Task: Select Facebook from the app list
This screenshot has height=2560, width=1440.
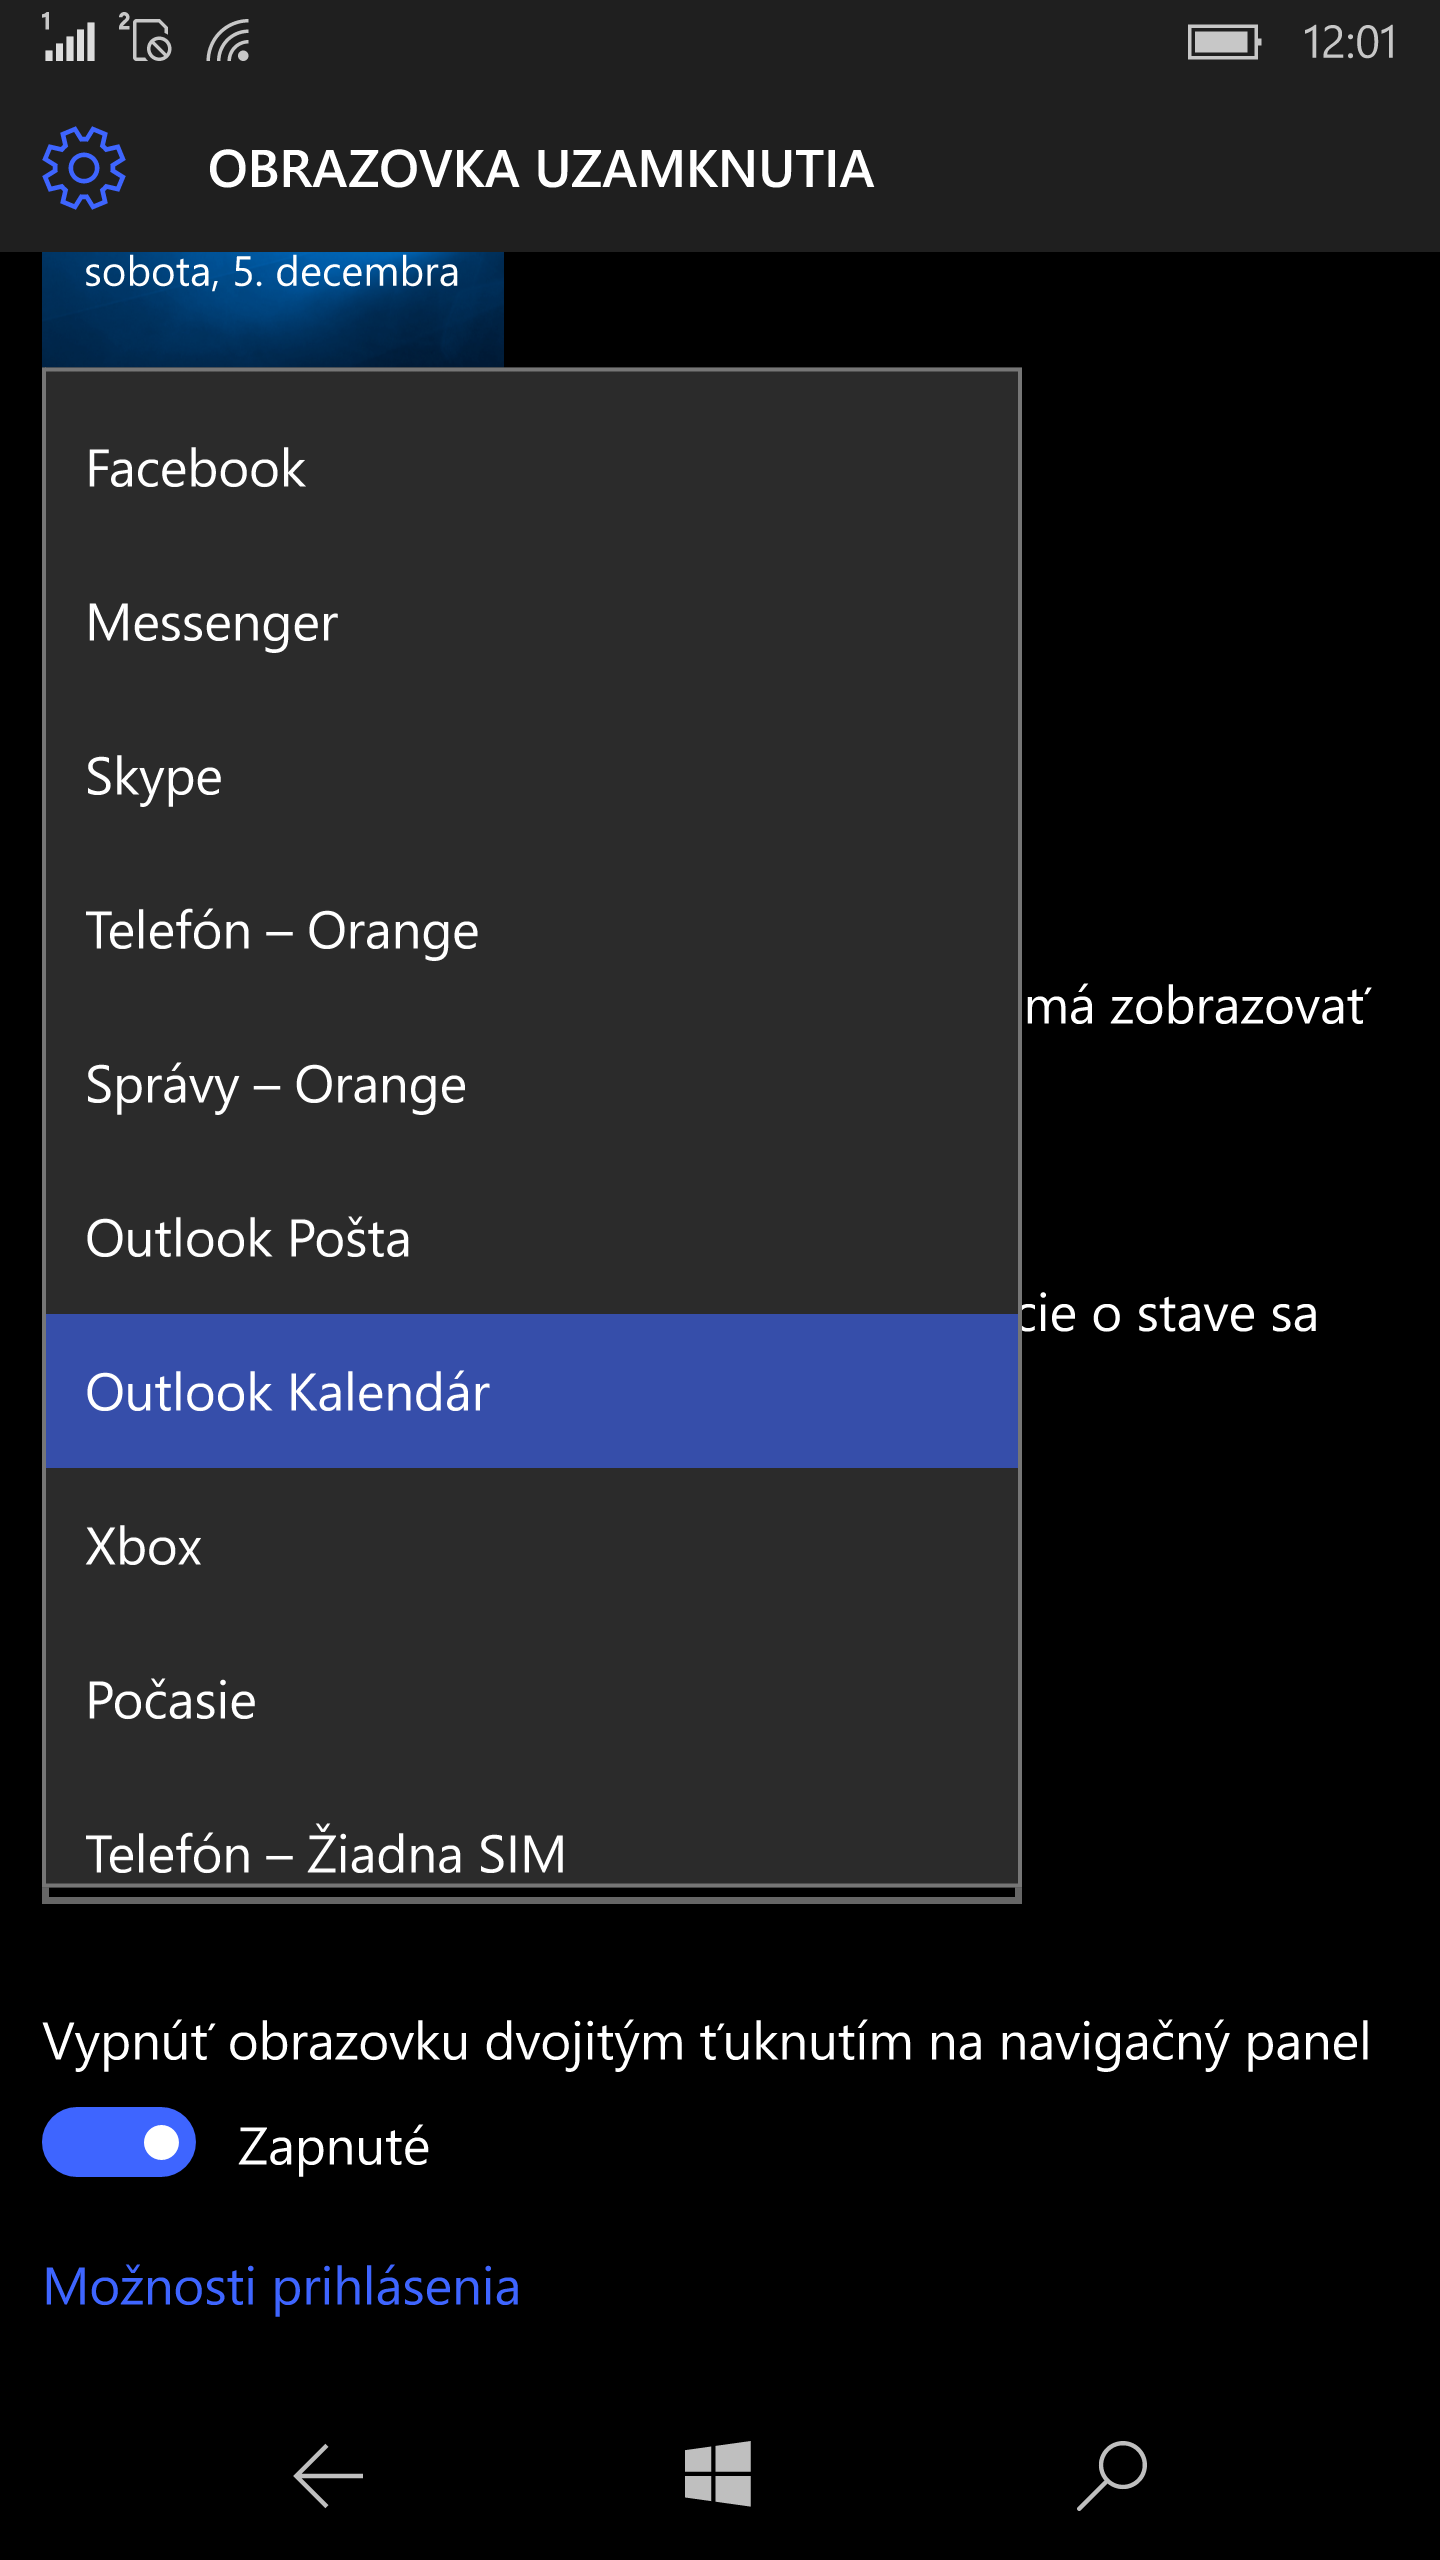Action: [532, 468]
